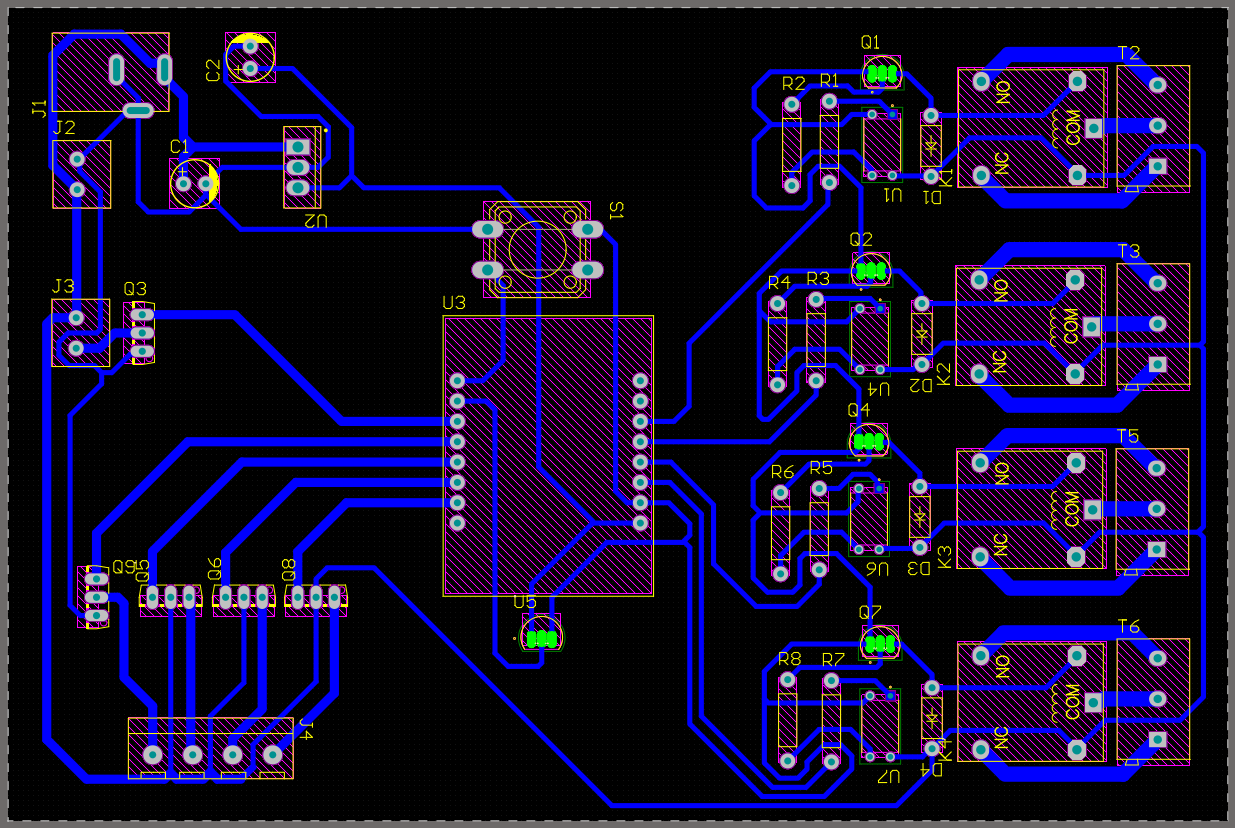Select the J1 power jack footprint
The width and height of the screenshot is (1235, 828).
[x=111, y=72]
